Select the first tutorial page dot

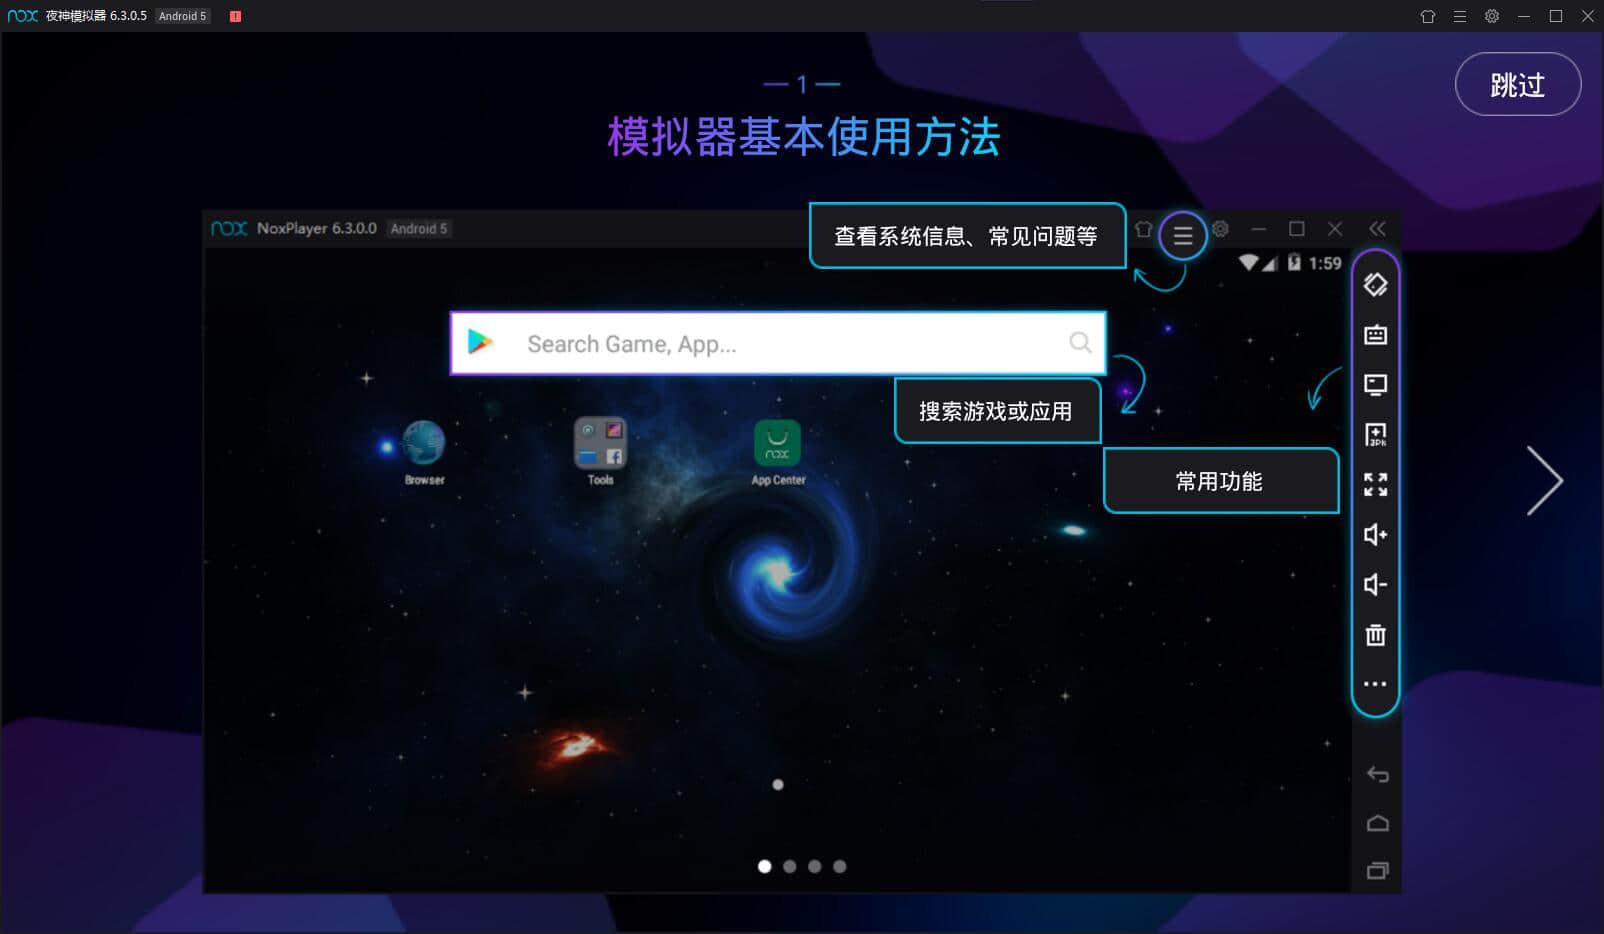click(x=765, y=866)
